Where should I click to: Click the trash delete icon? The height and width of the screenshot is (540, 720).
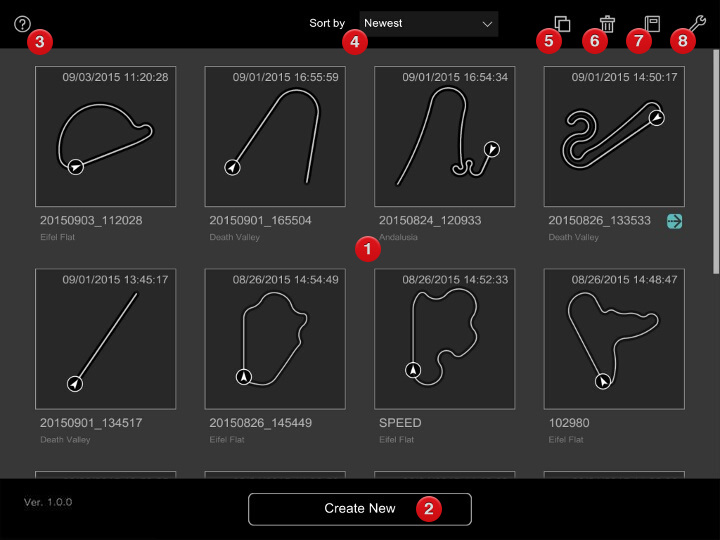(607, 23)
